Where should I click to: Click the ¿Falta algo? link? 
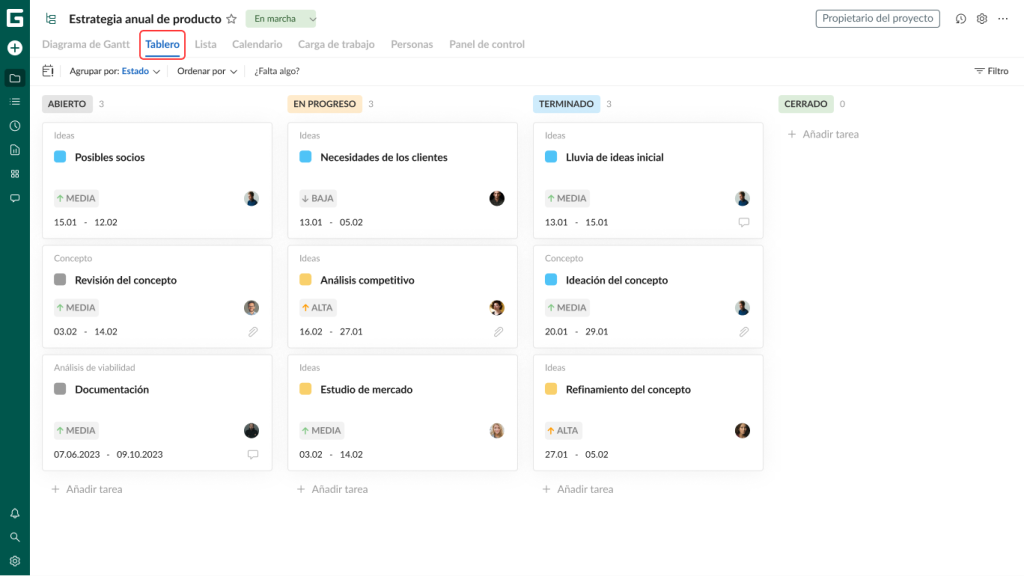tap(277, 71)
